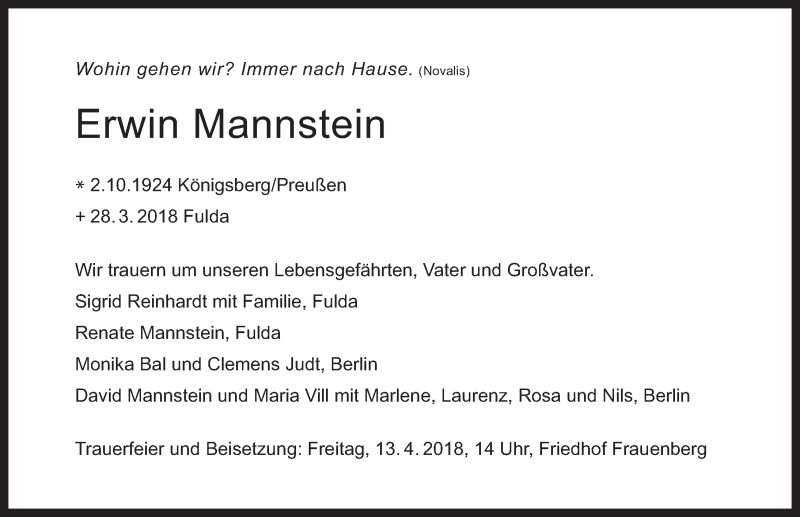This screenshot has width=800, height=517.
Task: Click the name Maria Vill
Action: 291,396
